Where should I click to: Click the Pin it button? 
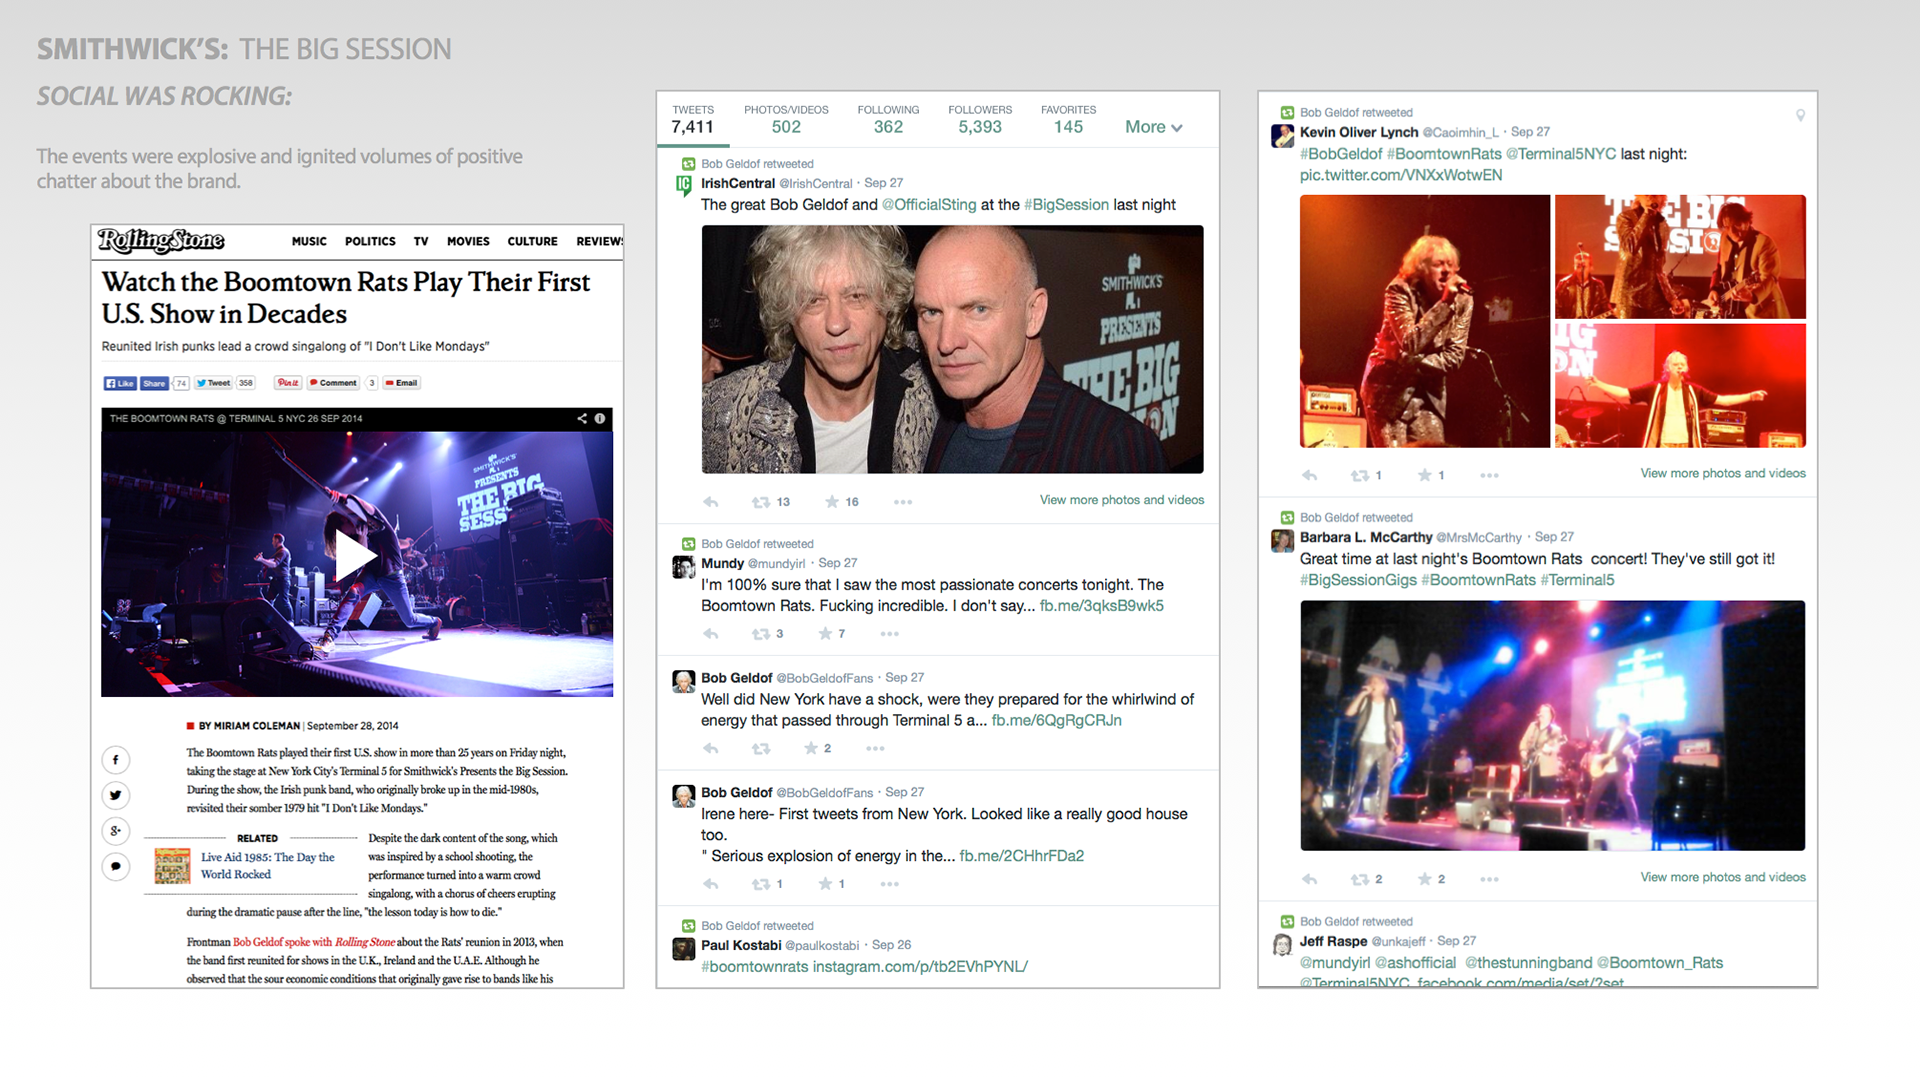pyautogui.click(x=288, y=383)
